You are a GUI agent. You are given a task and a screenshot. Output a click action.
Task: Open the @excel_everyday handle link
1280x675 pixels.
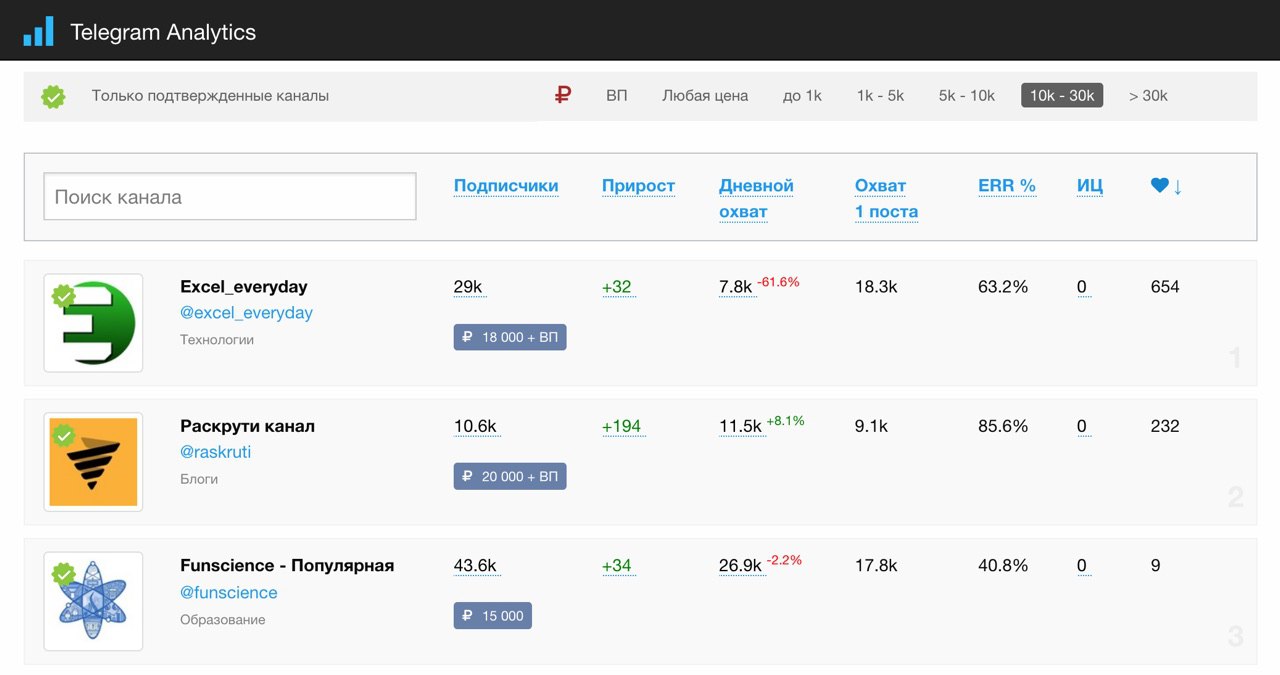[246, 313]
